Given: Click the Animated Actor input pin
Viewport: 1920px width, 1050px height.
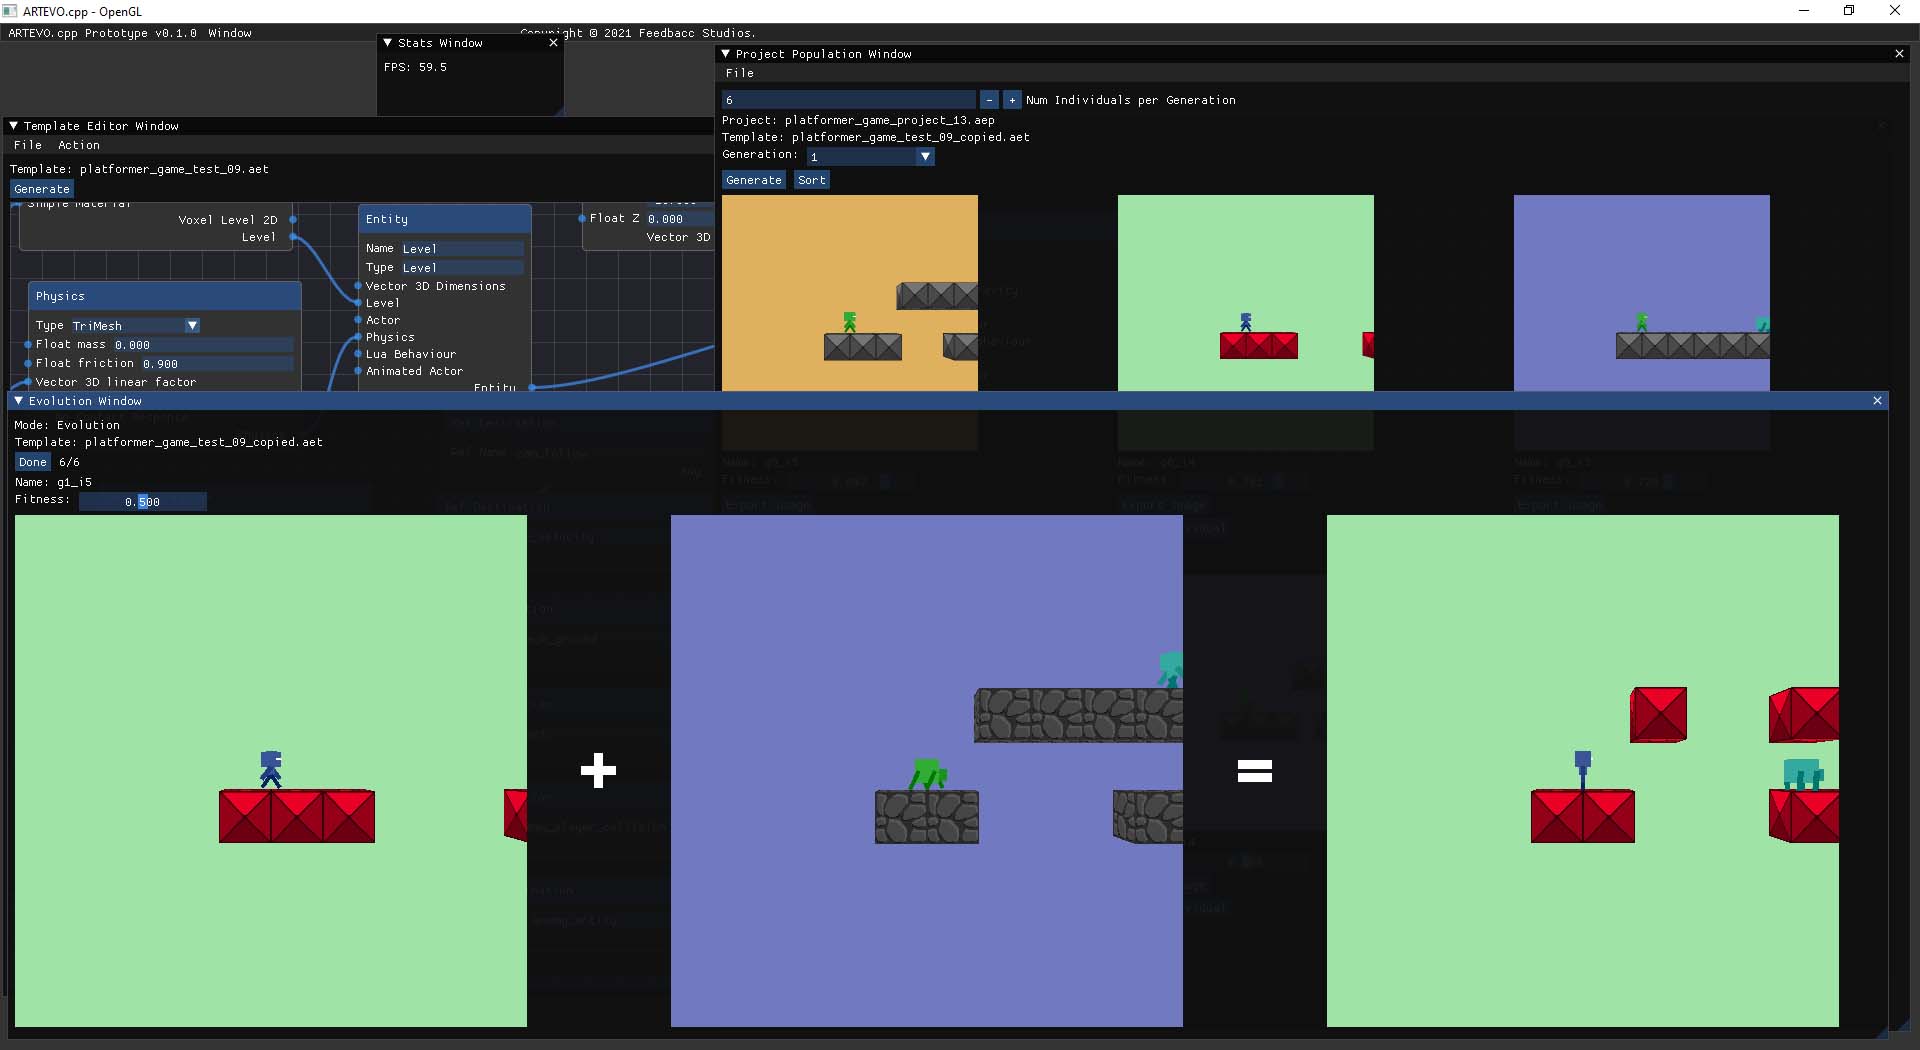Looking at the screenshot, I should [x=358, y=371].
